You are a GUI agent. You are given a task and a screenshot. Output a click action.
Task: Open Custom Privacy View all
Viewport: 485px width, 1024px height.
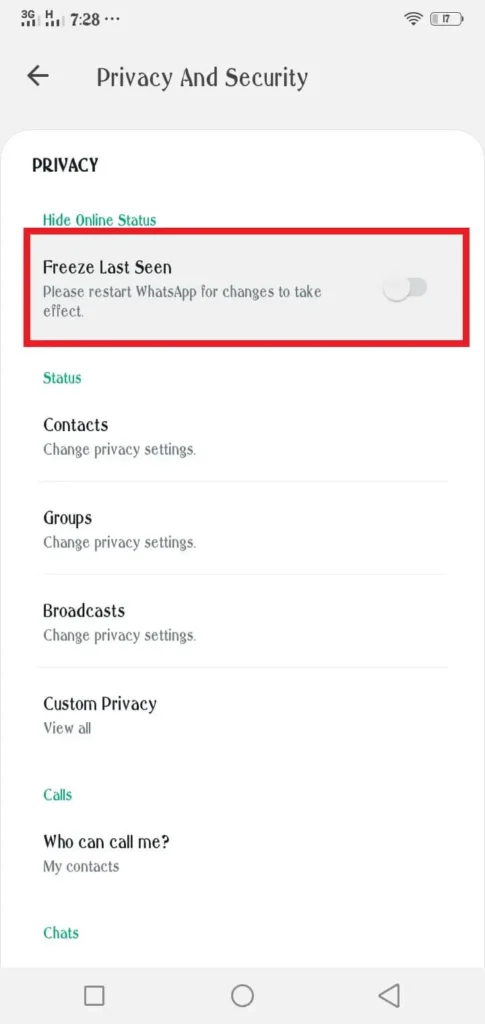pyautogui.click(x=242, y=714)
